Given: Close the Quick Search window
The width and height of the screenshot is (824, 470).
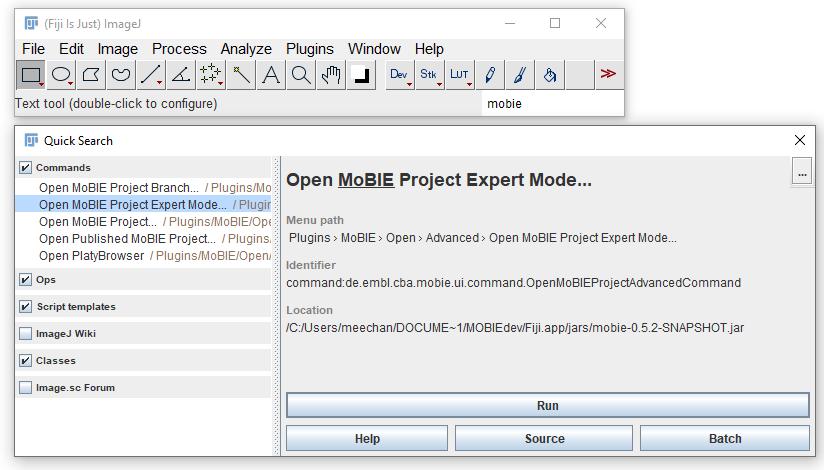Looking at the screenshot, I should [800, 140].
